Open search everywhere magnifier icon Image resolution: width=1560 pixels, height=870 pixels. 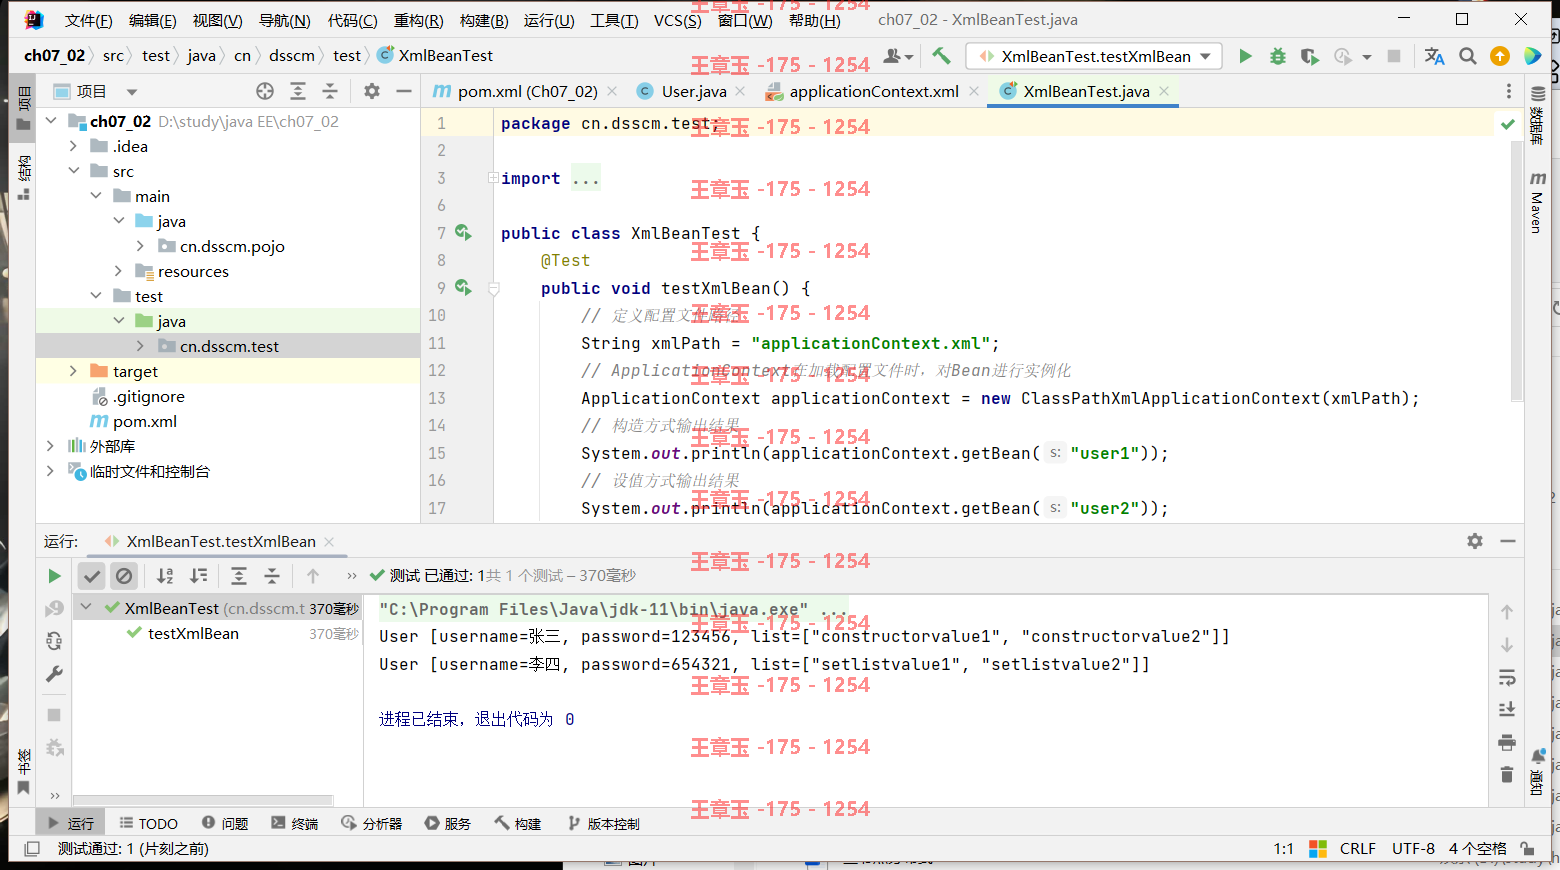1467,56
